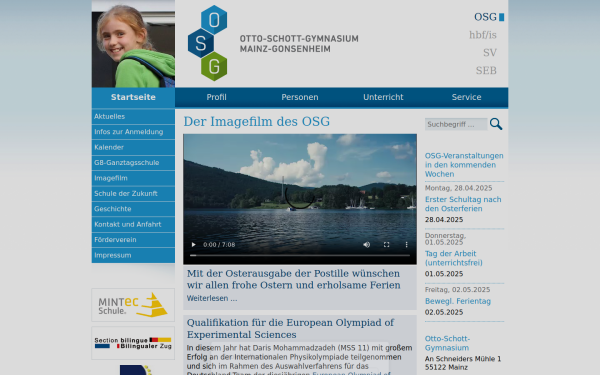Screen dimensions: 600x375
Task: Open the MINT-EC Schule badge
Action: click(133, 305)
